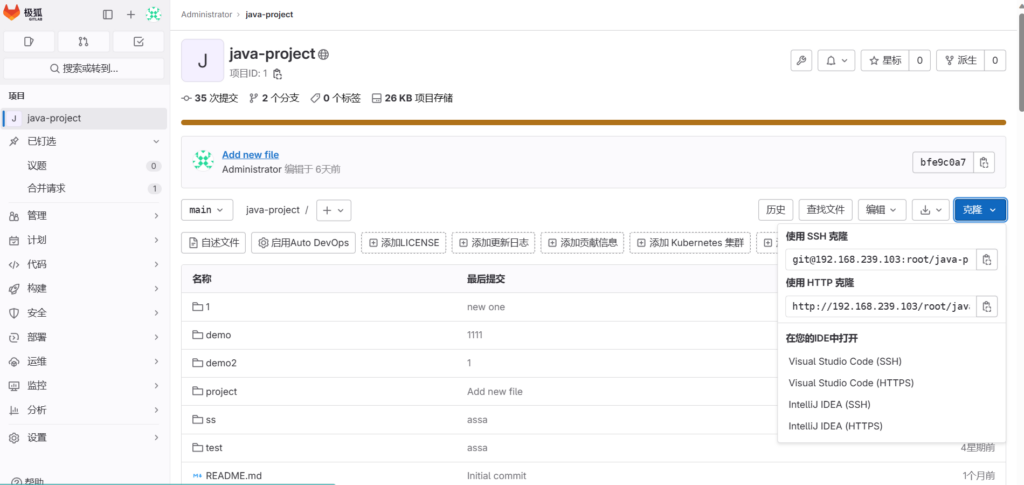Click the orange language bar

(593, 123)
